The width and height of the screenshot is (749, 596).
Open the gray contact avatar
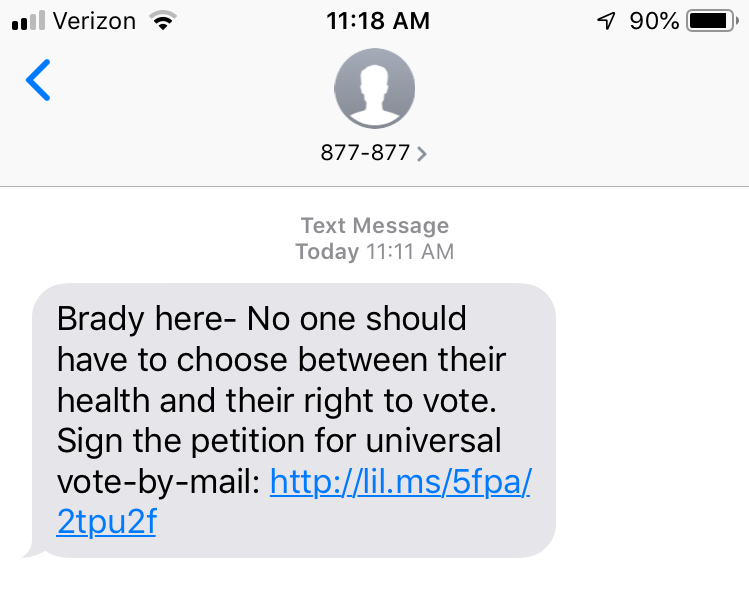(x=374, y=89)
